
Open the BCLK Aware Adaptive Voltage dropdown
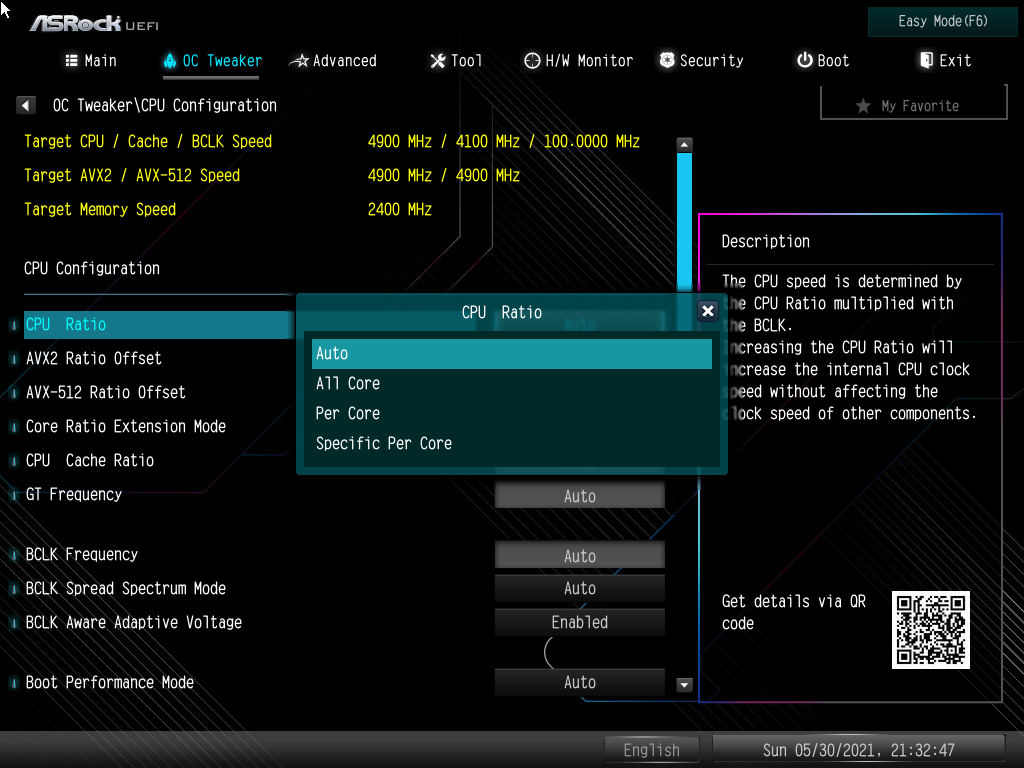[579, 622]
